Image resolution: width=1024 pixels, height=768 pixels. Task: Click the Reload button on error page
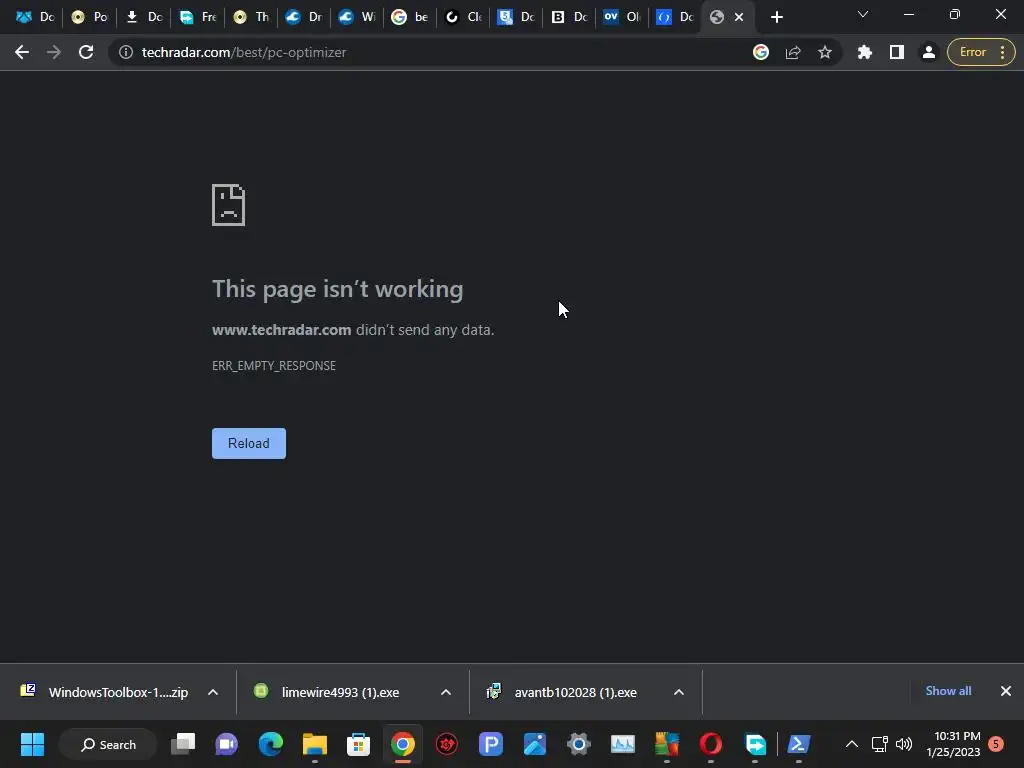pos(249,443)
